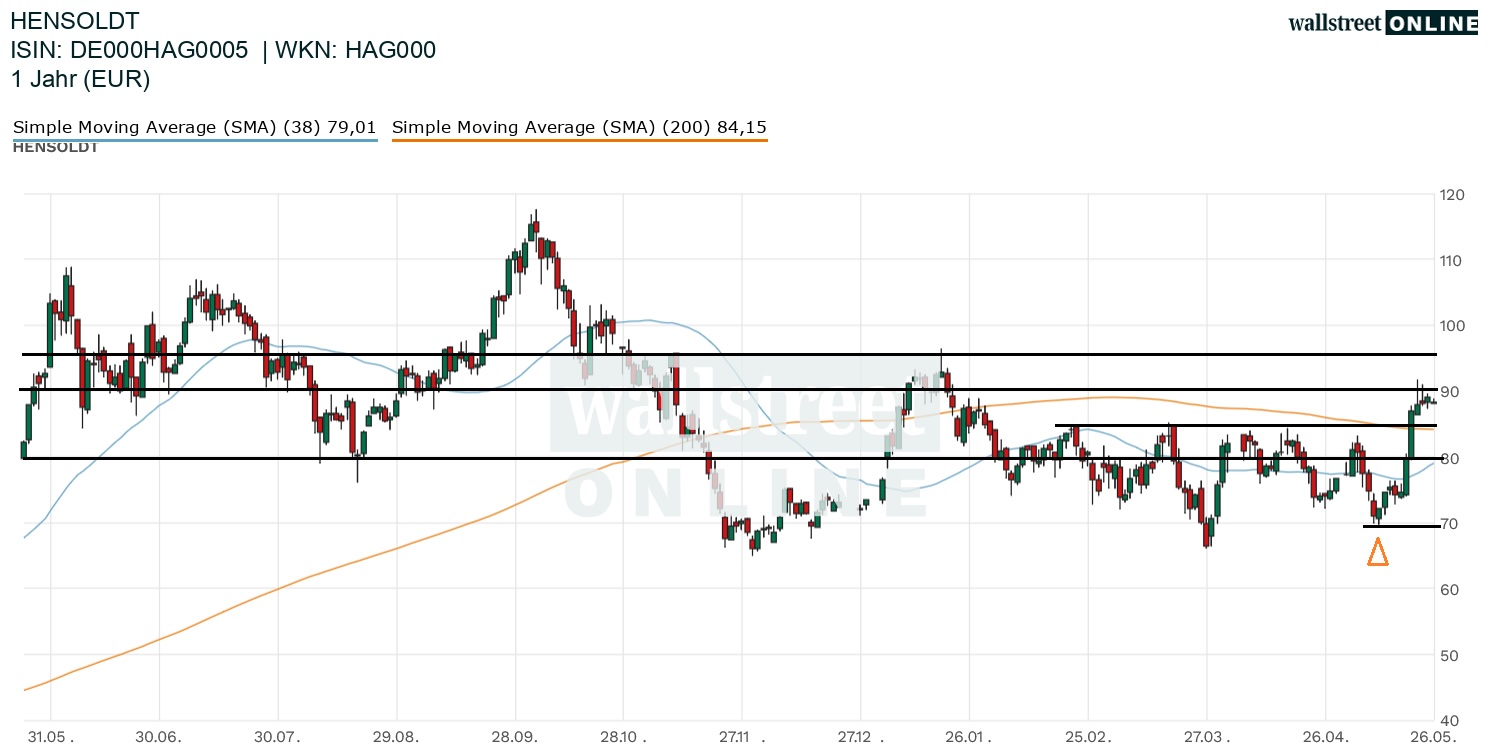This screenshot has height=745, width=1490.
Task: Click the 27.03. date axis label
Action: click(1207, 735)
